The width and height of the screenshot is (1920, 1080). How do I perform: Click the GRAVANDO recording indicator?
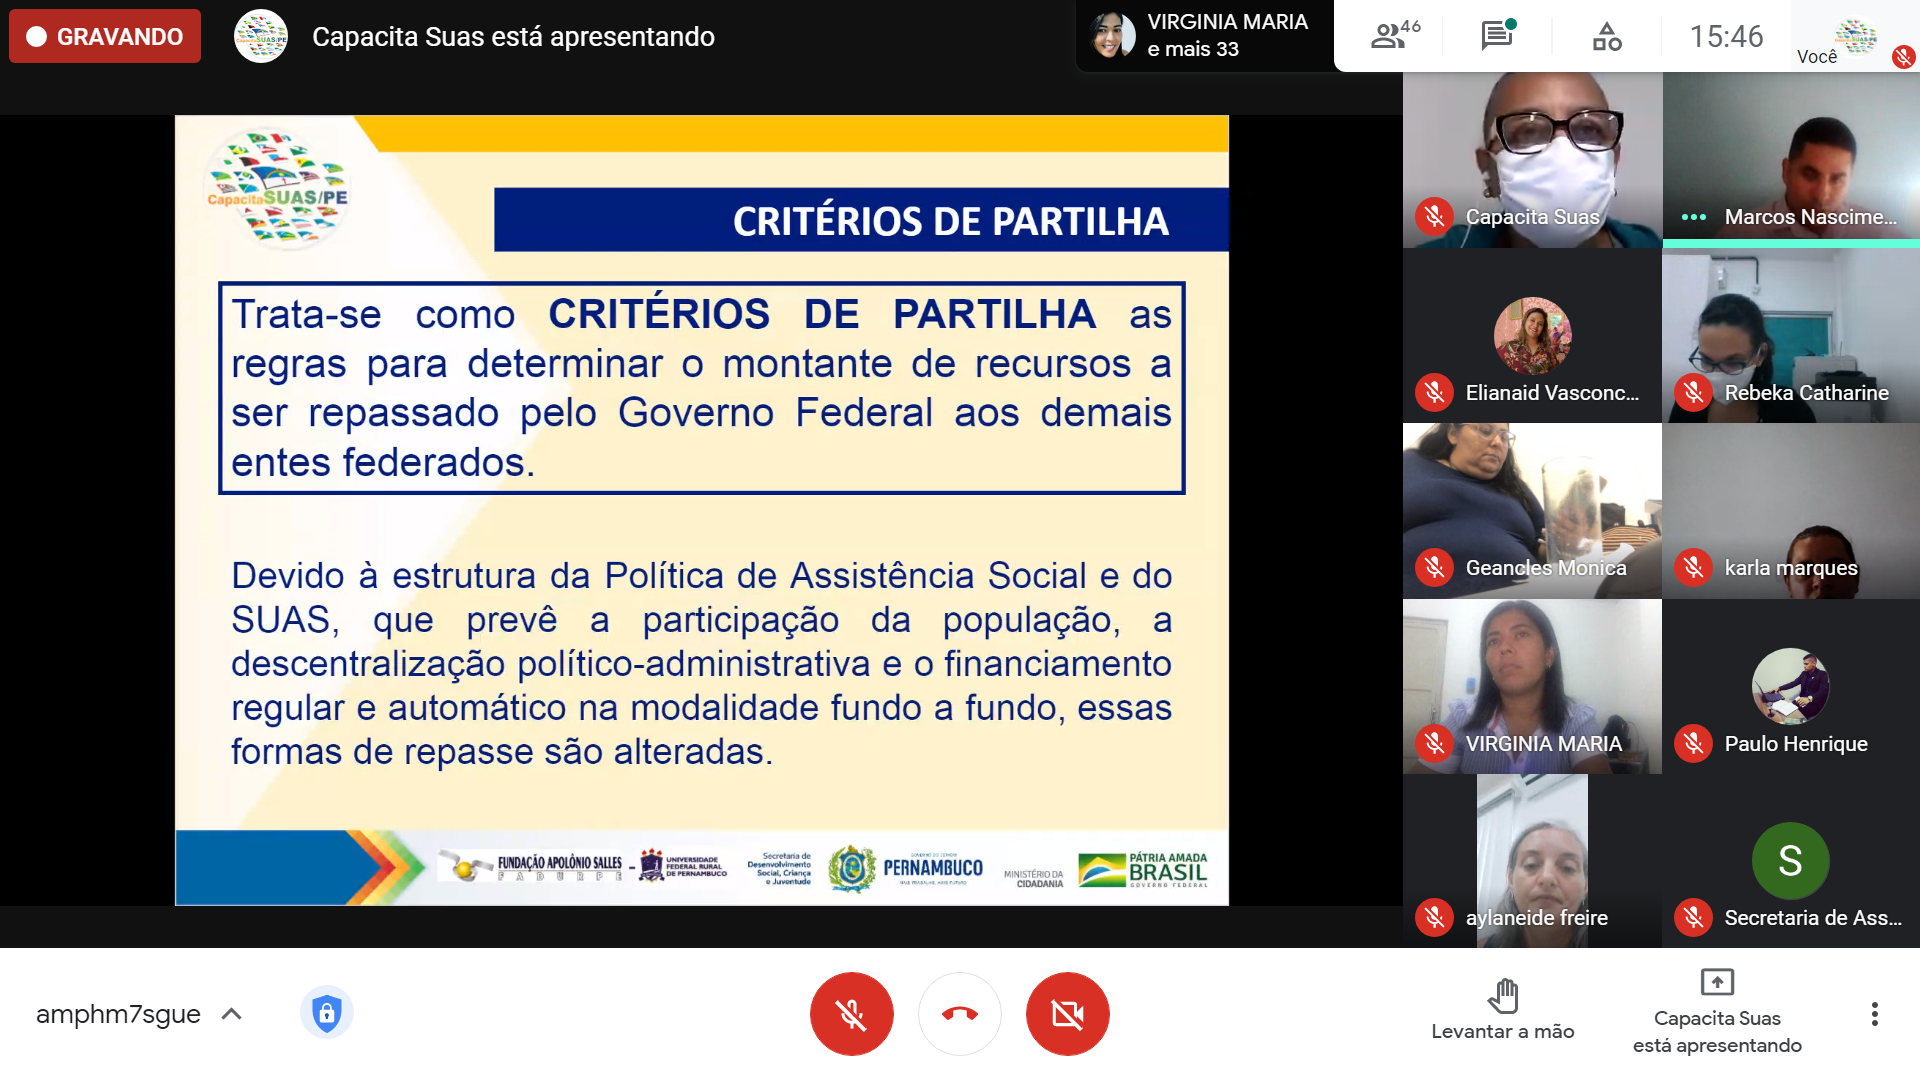(x=105, y=37)
